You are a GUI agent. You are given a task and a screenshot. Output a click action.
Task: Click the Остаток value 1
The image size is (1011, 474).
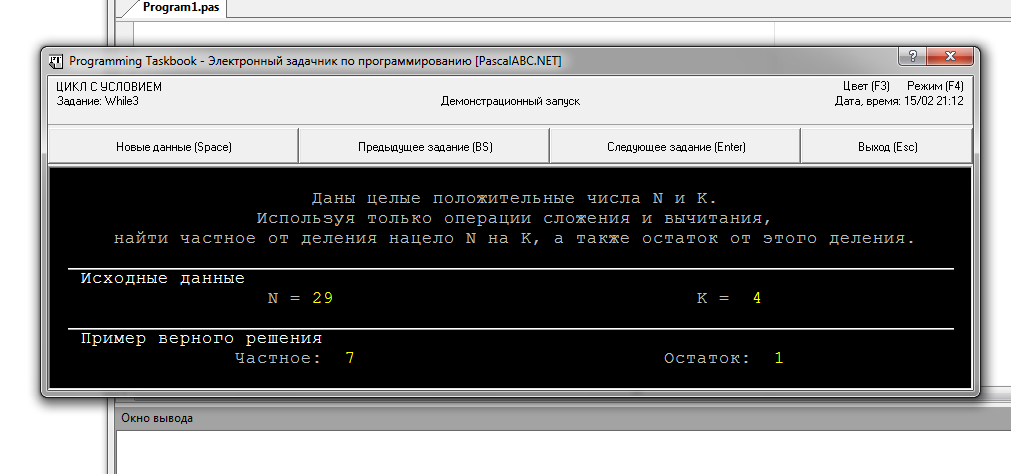tap(779, 358)
